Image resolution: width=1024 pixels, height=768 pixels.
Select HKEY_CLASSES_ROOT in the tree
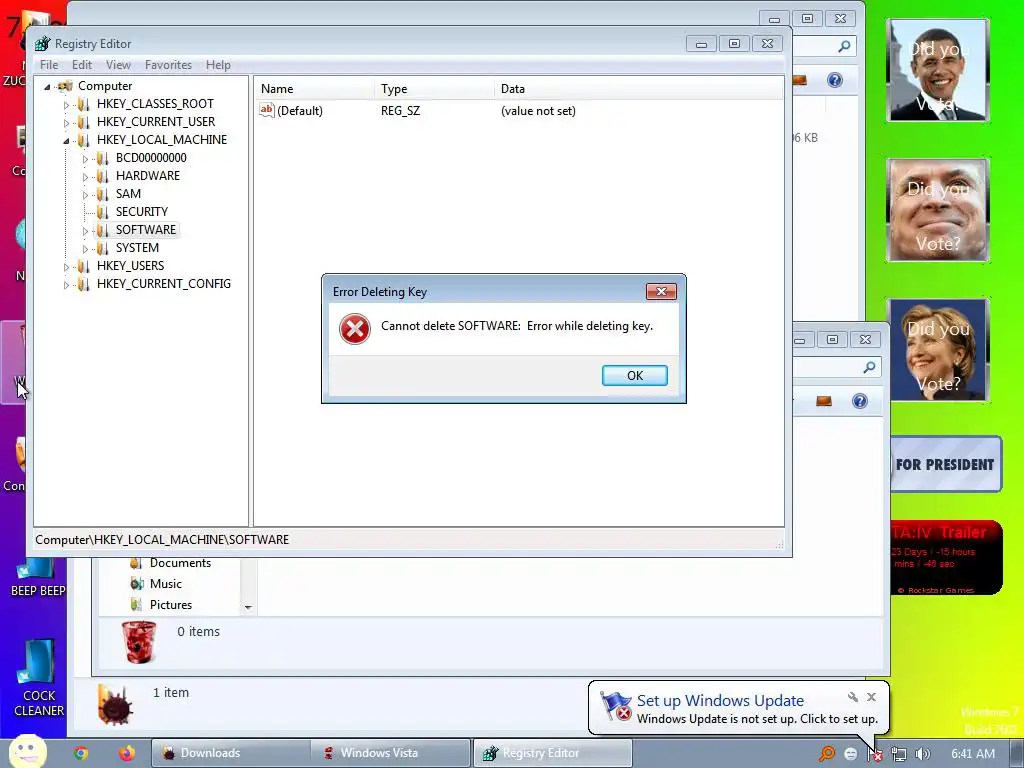155,104
